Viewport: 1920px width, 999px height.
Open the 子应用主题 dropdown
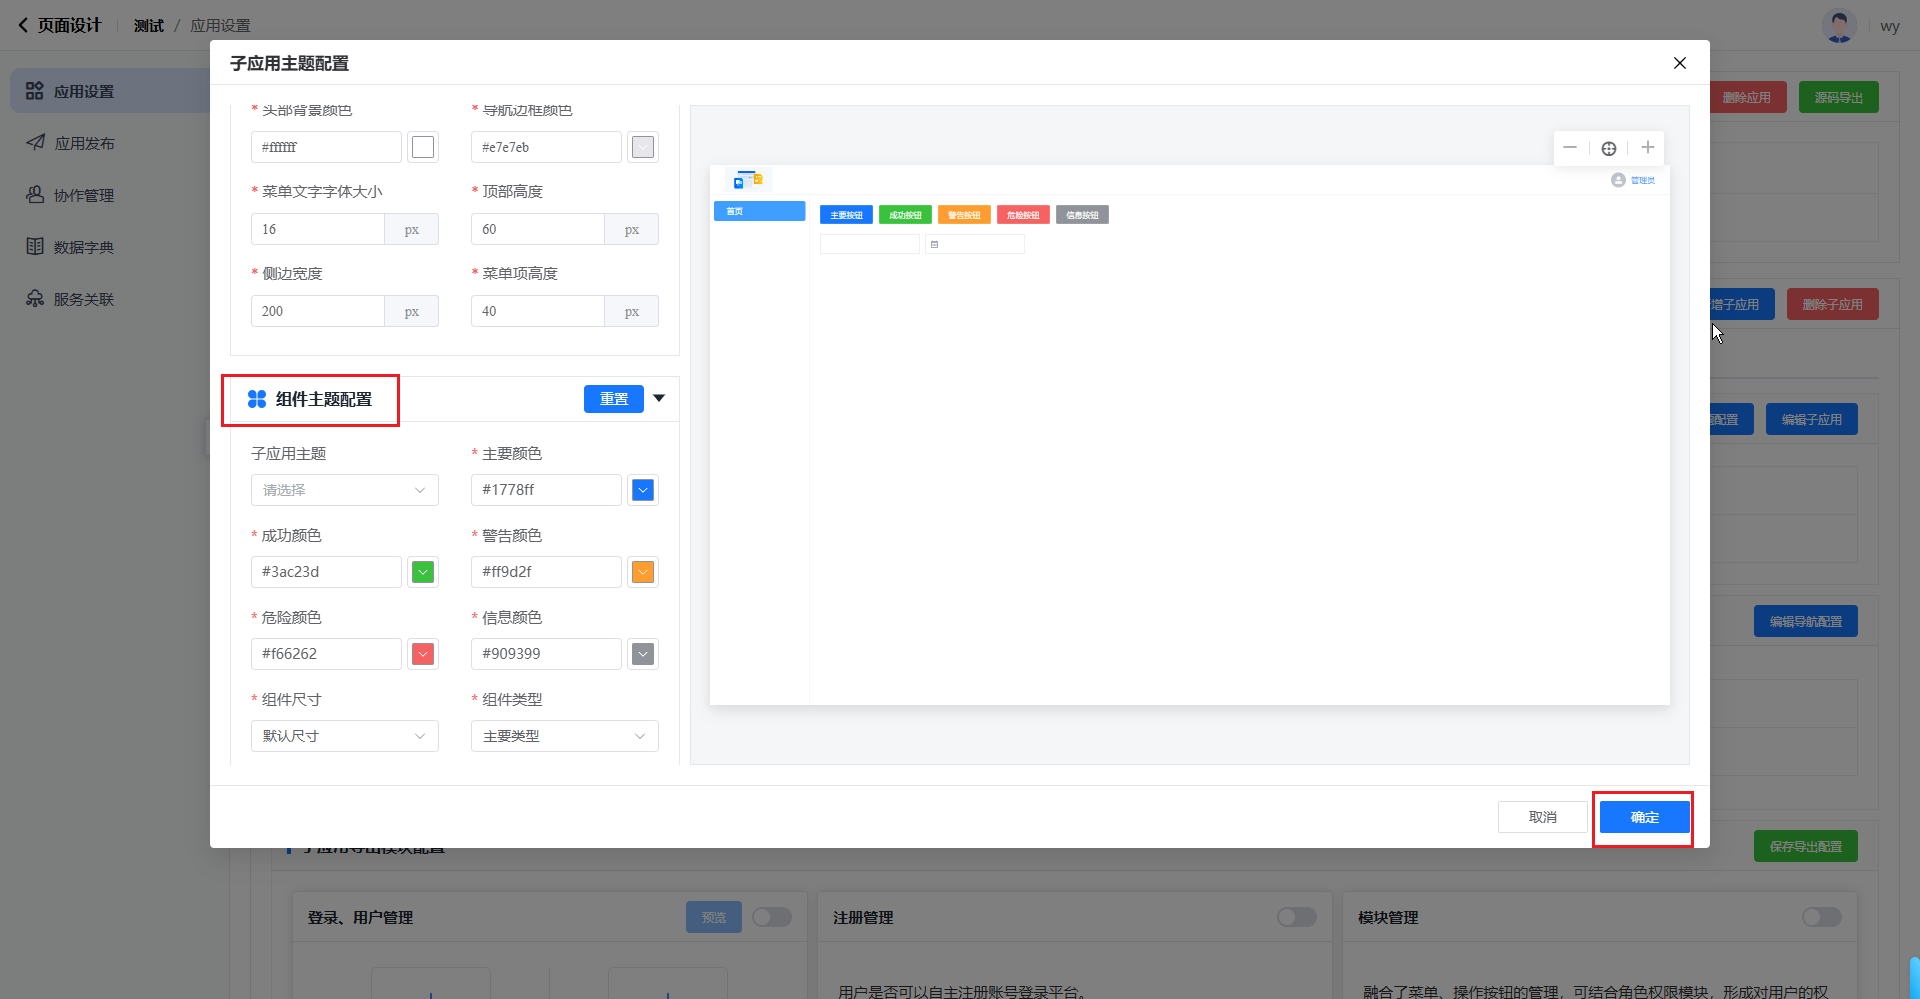click(344, 490)
